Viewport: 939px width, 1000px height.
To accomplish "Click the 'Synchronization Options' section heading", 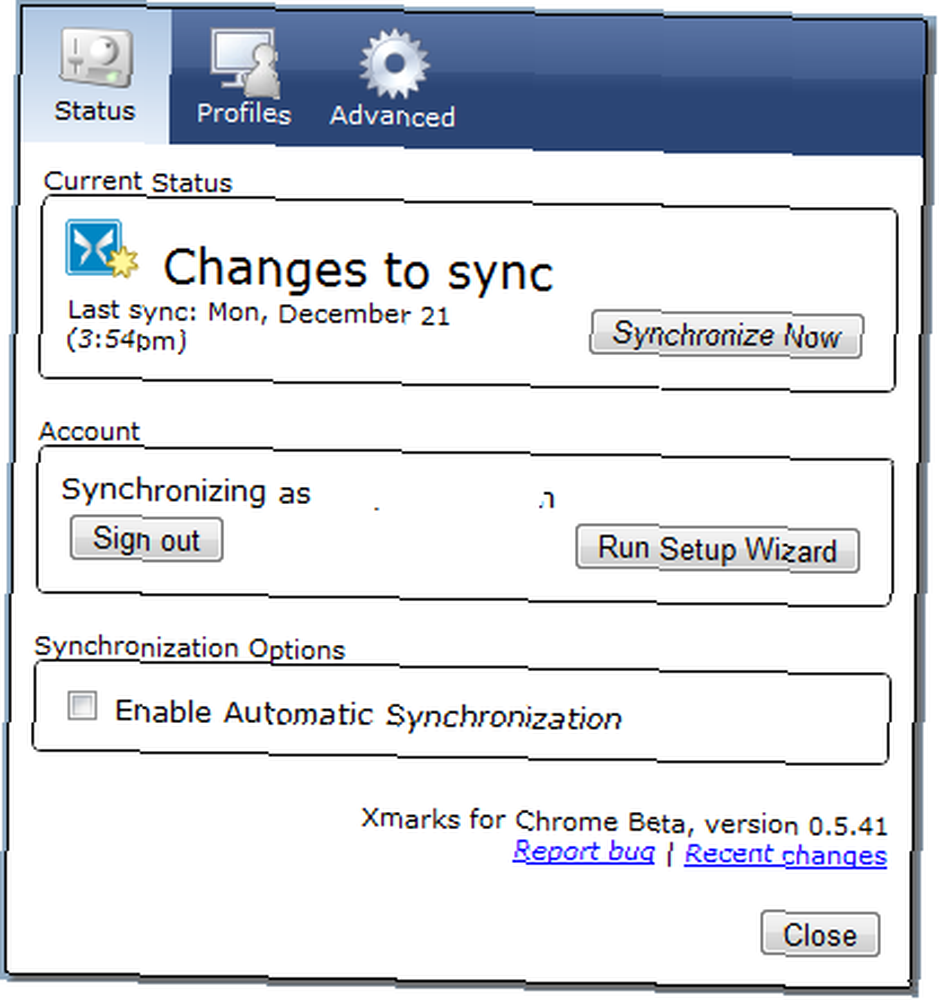I will click(x=189, y=647).
